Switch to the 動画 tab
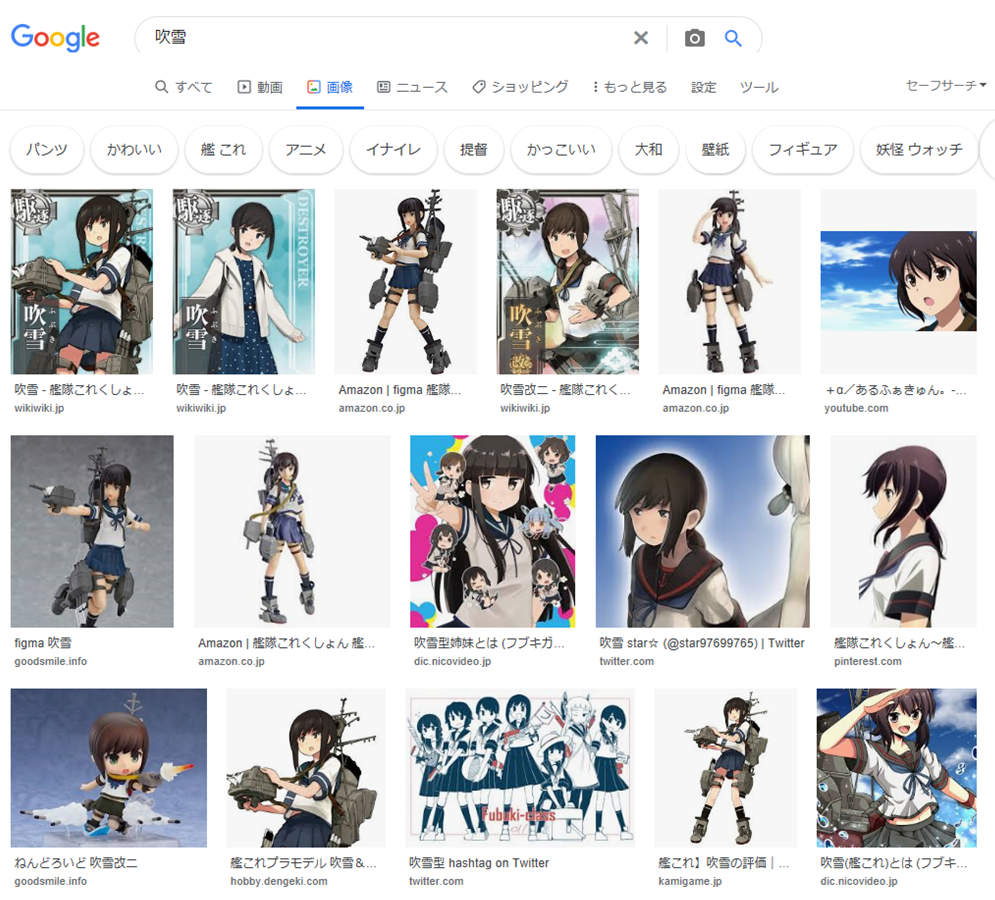 [x=260, y=87]
